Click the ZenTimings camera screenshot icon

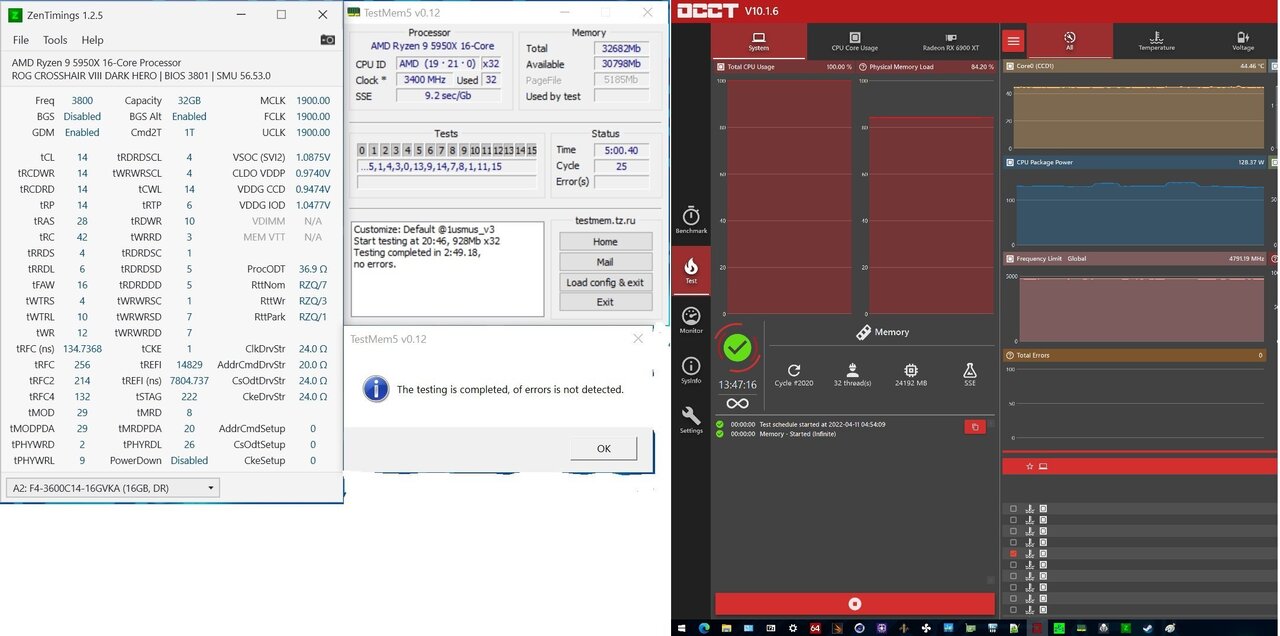coord(327,40)
